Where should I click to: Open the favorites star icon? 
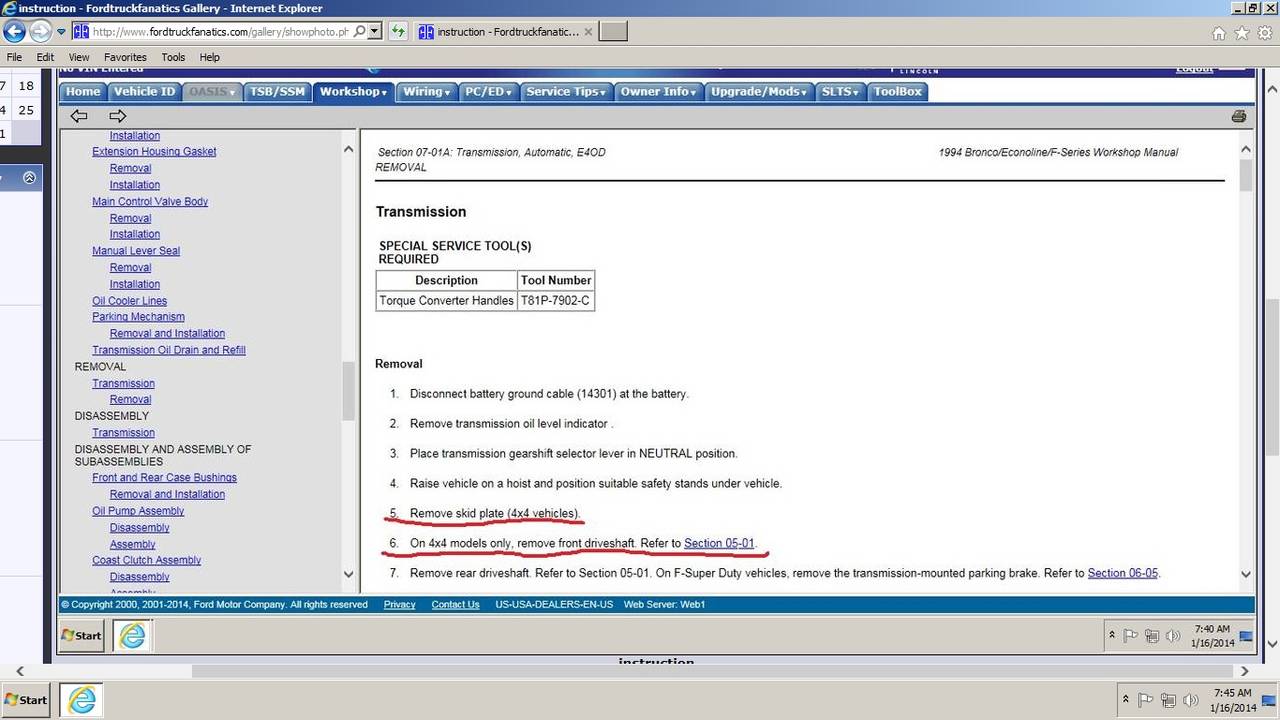coord(1242,33)
